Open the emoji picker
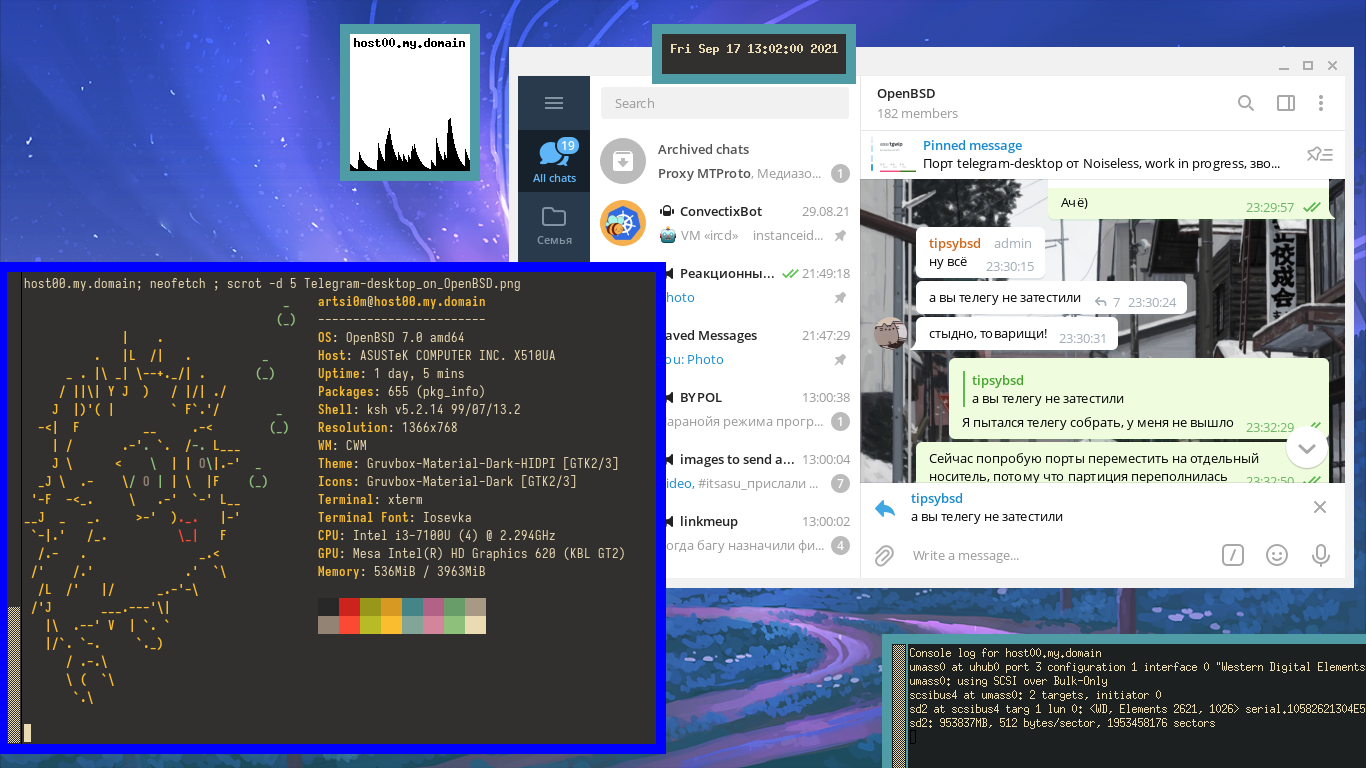This screenshot has height=768, width=1366. (1277, 555)
